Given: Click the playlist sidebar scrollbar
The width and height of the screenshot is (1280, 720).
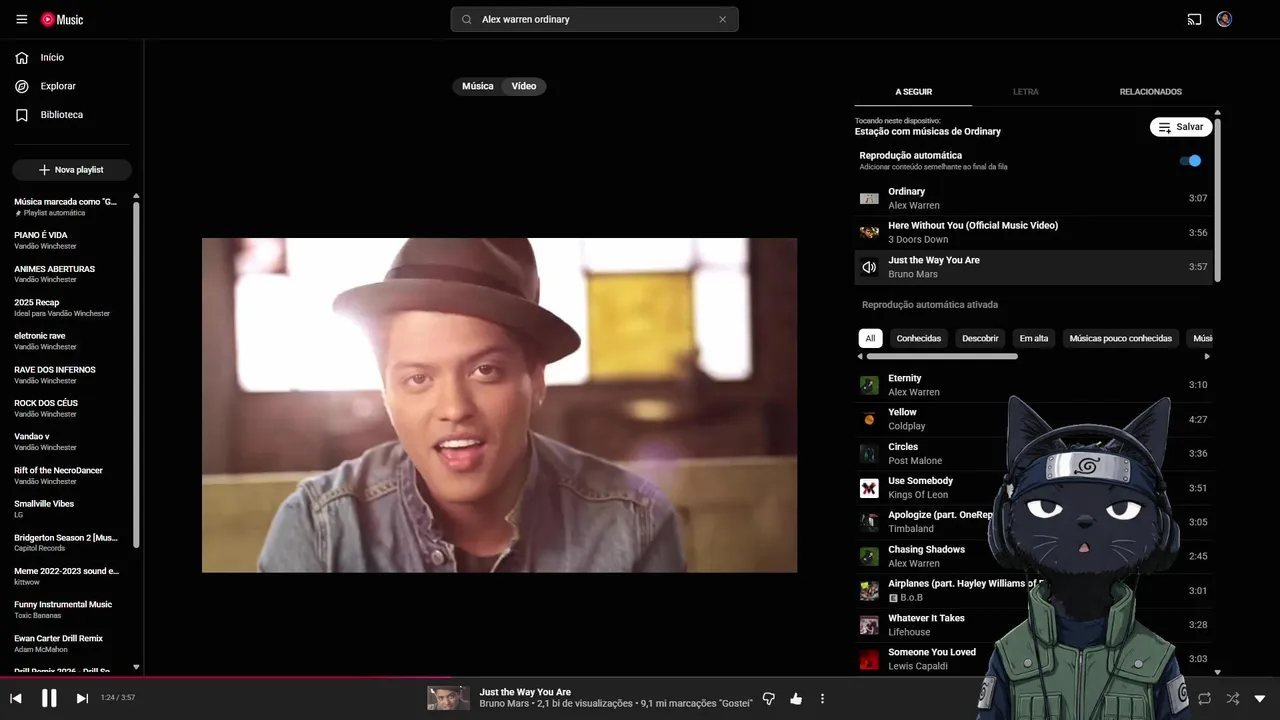Looking at the screenshot, I should point(137,375).
